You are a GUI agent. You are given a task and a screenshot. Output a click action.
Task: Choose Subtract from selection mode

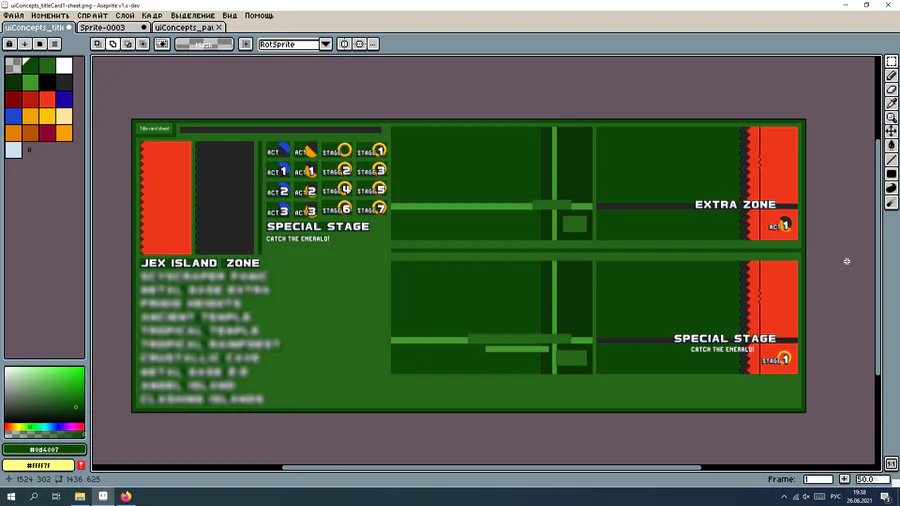point(128,44)
